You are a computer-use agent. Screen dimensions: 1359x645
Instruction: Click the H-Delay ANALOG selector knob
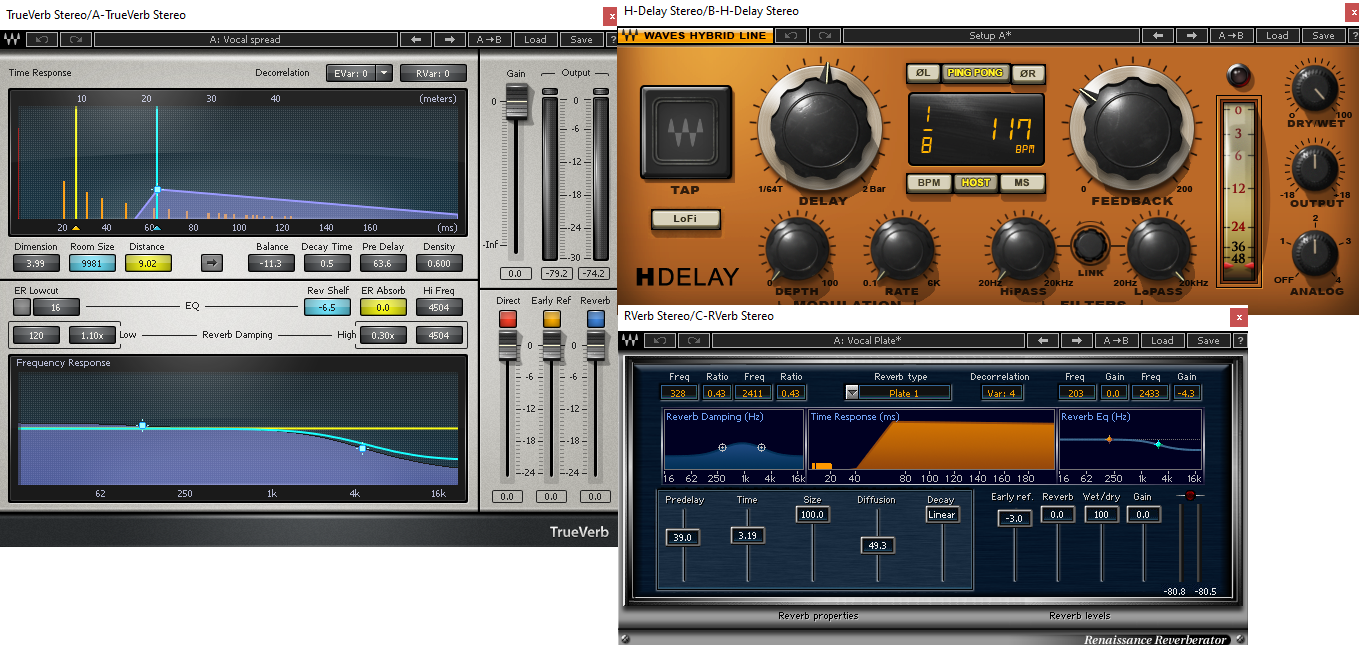(1317, 254)
